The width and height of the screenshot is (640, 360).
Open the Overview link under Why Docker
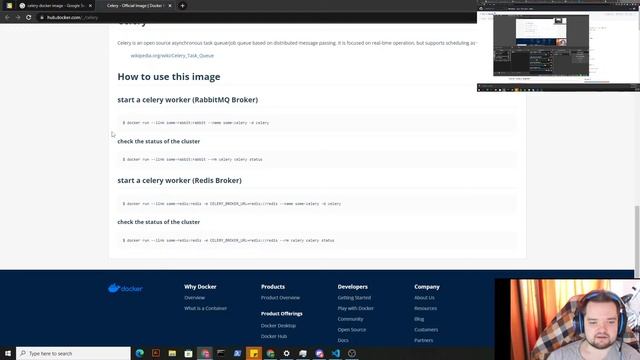point(194,298)
